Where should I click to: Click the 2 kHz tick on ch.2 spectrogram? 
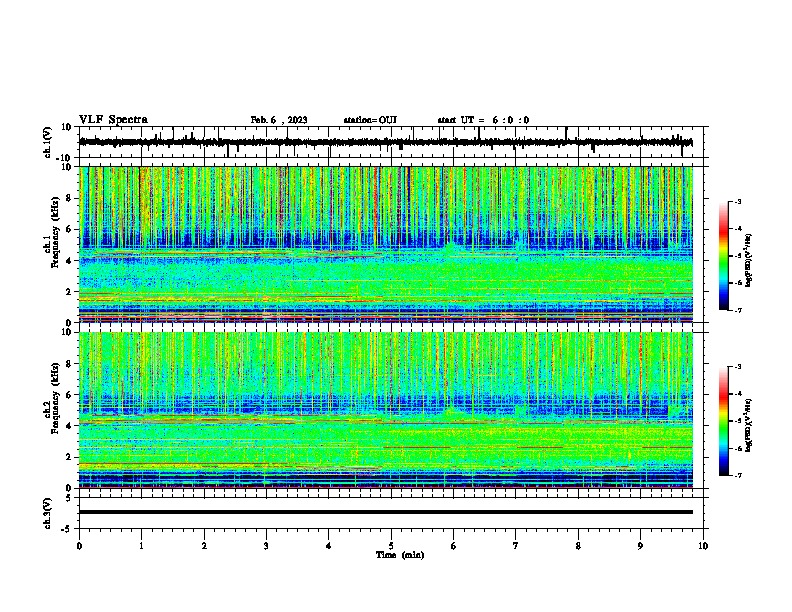[x=69, y=457]
